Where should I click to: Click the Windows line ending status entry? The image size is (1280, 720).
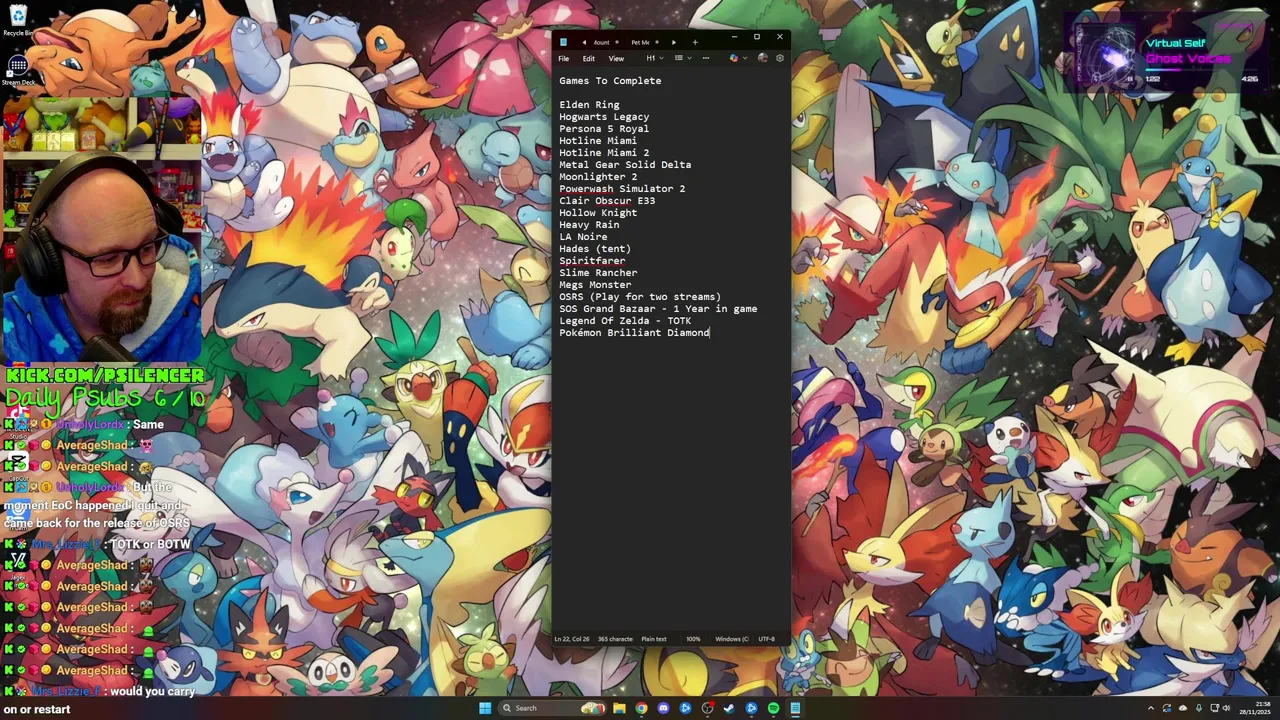click(x=732, y=639)
